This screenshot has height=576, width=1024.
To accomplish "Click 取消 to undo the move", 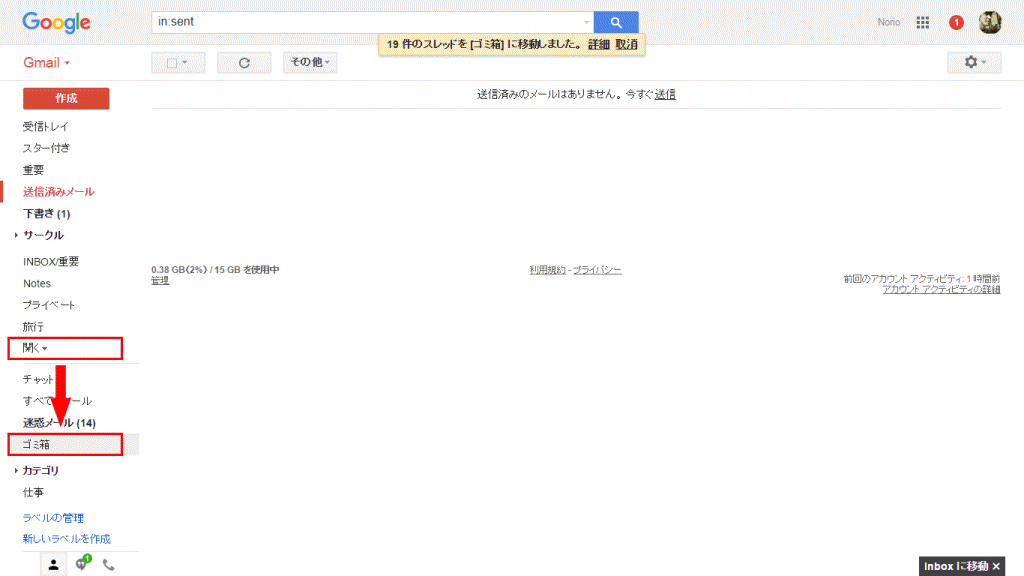I will coord(626,45).
